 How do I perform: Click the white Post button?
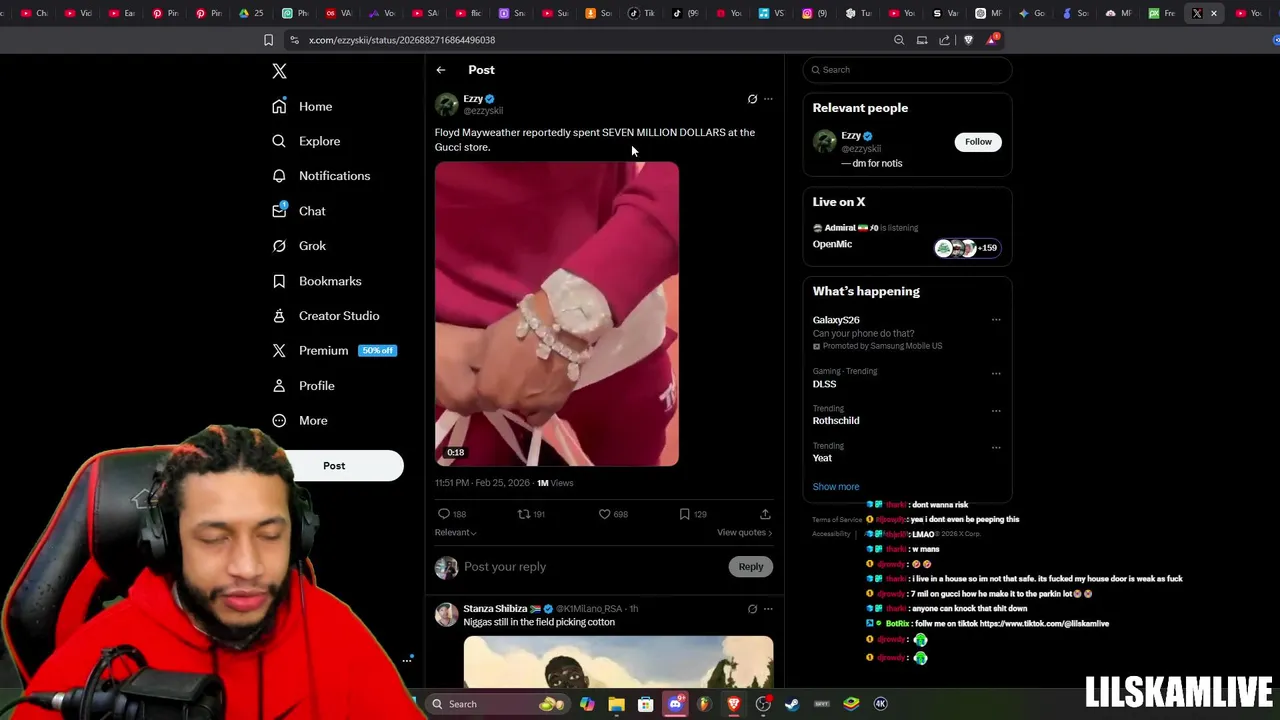point(334,466)
